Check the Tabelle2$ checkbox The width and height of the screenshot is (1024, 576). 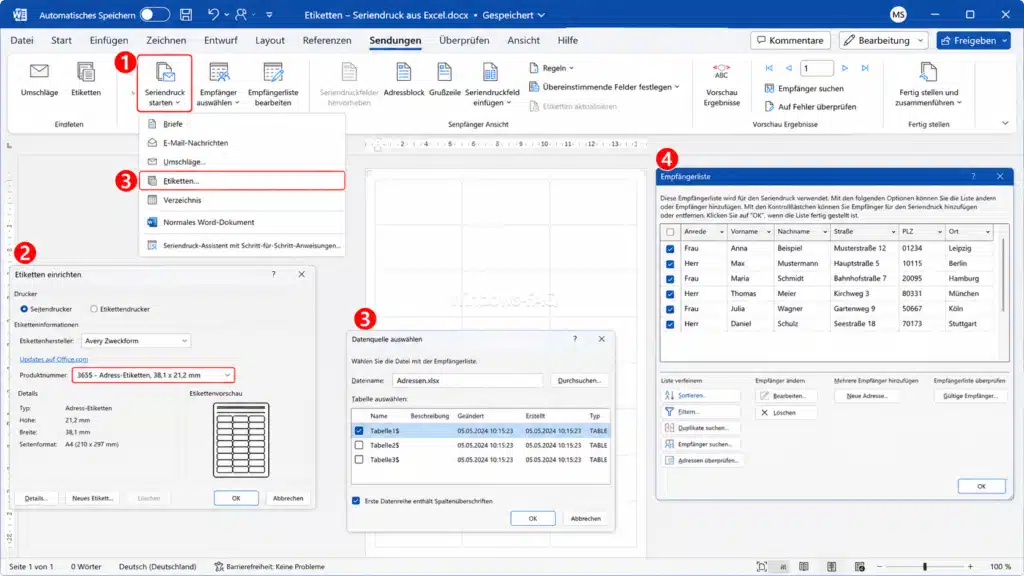point(359,445)
